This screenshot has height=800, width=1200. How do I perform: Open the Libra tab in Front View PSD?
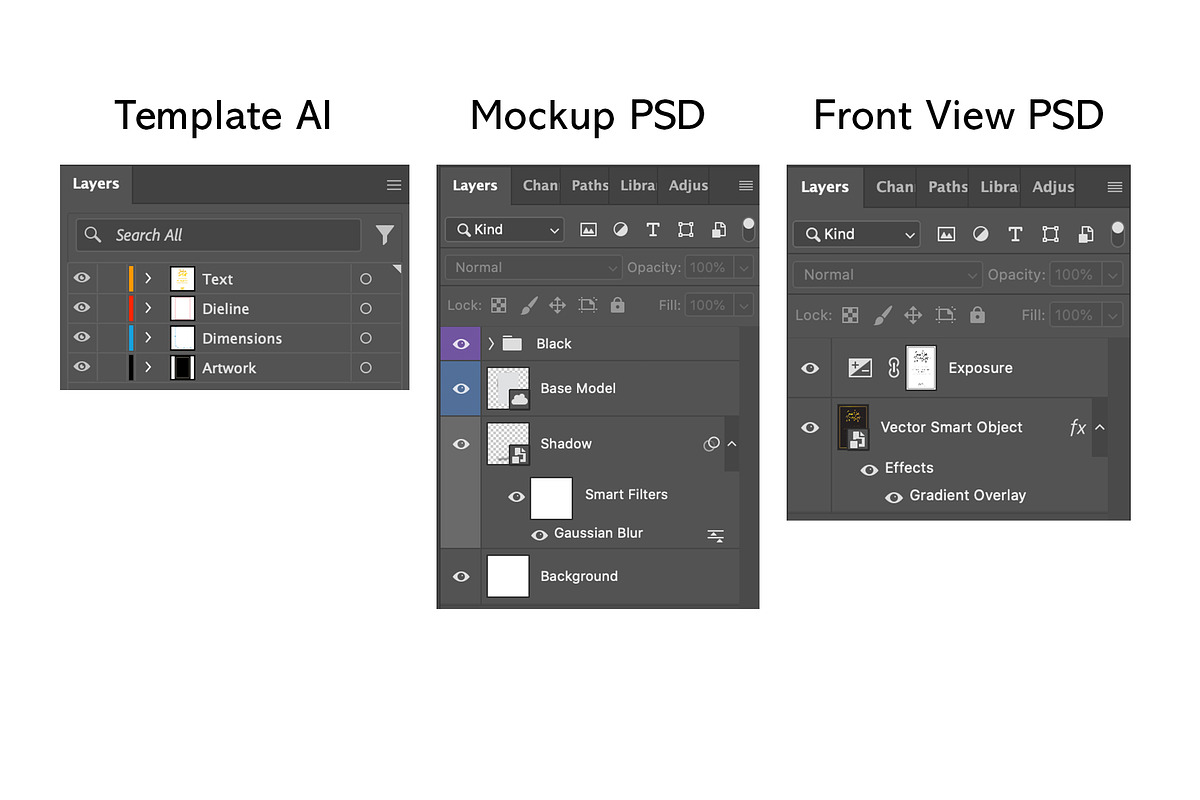coord(999,187)
